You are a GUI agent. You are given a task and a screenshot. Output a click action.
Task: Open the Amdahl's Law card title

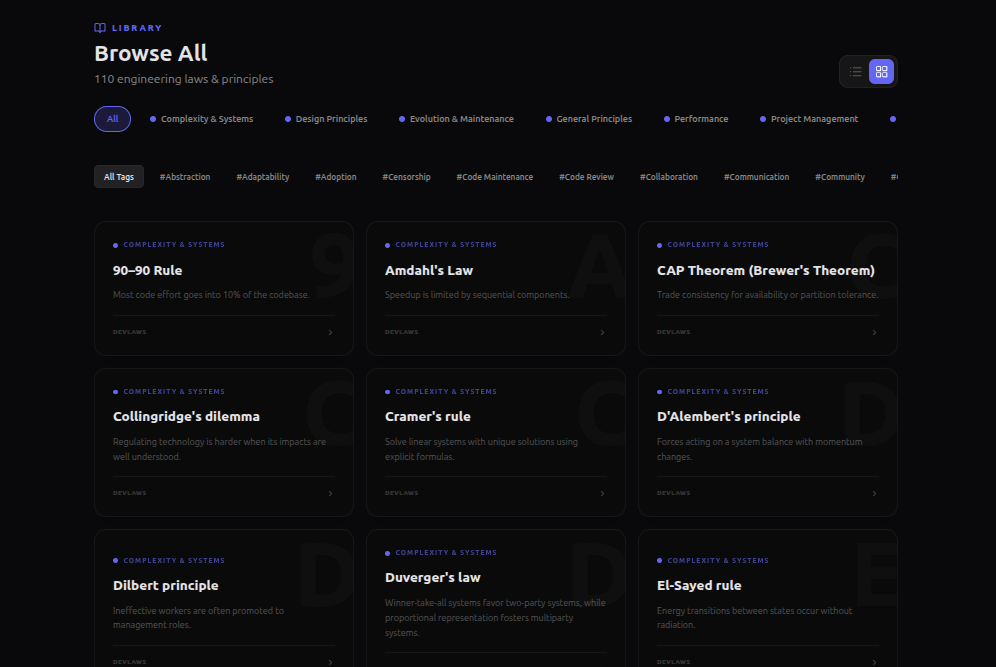(x=429, y=271)
